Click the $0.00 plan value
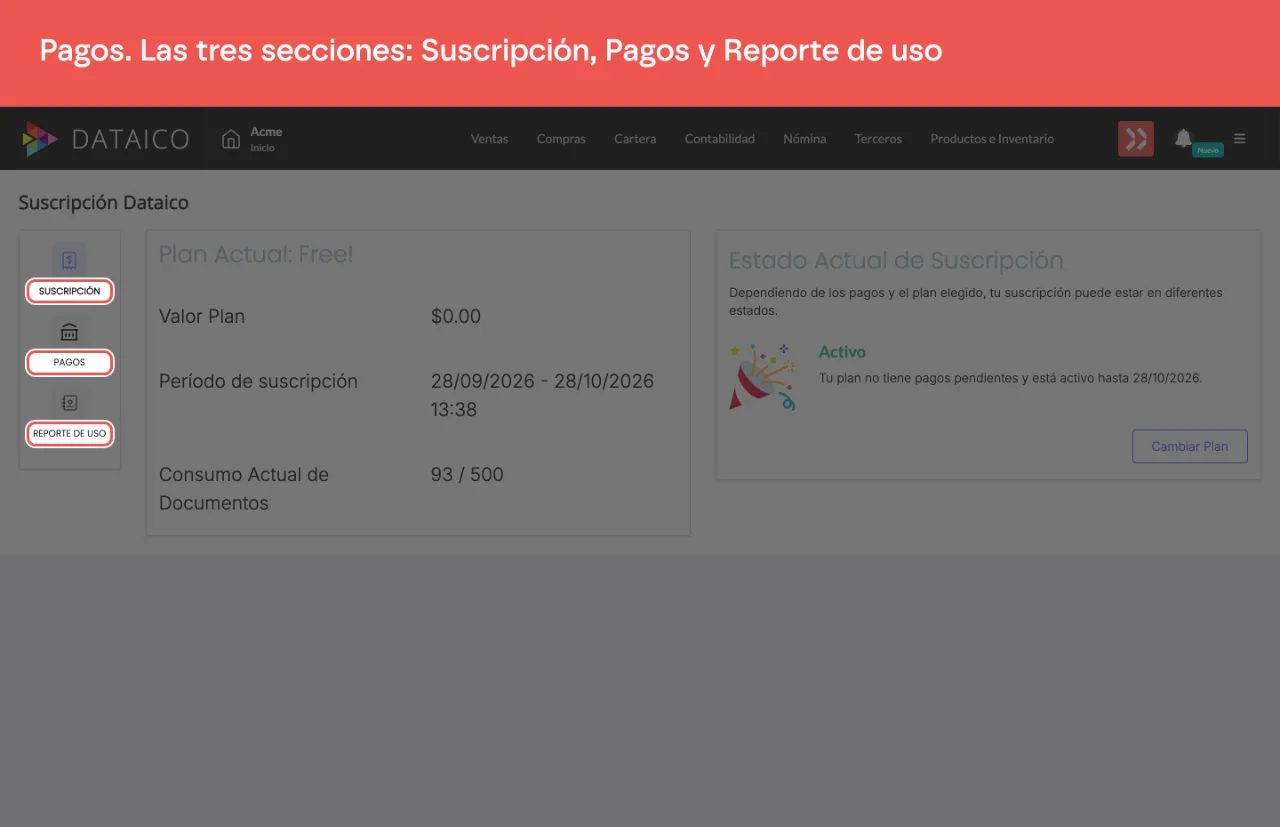The height and width of the screenshot is (827, 1280). [x=456, y=316]
